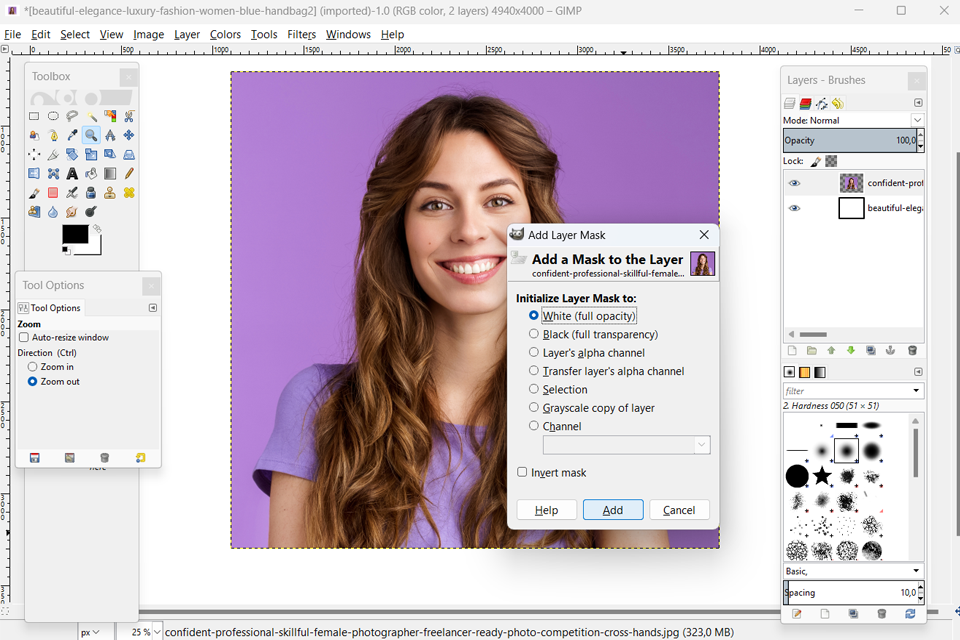Select the Paths tool
960x640 pixels.
(53, 135)
